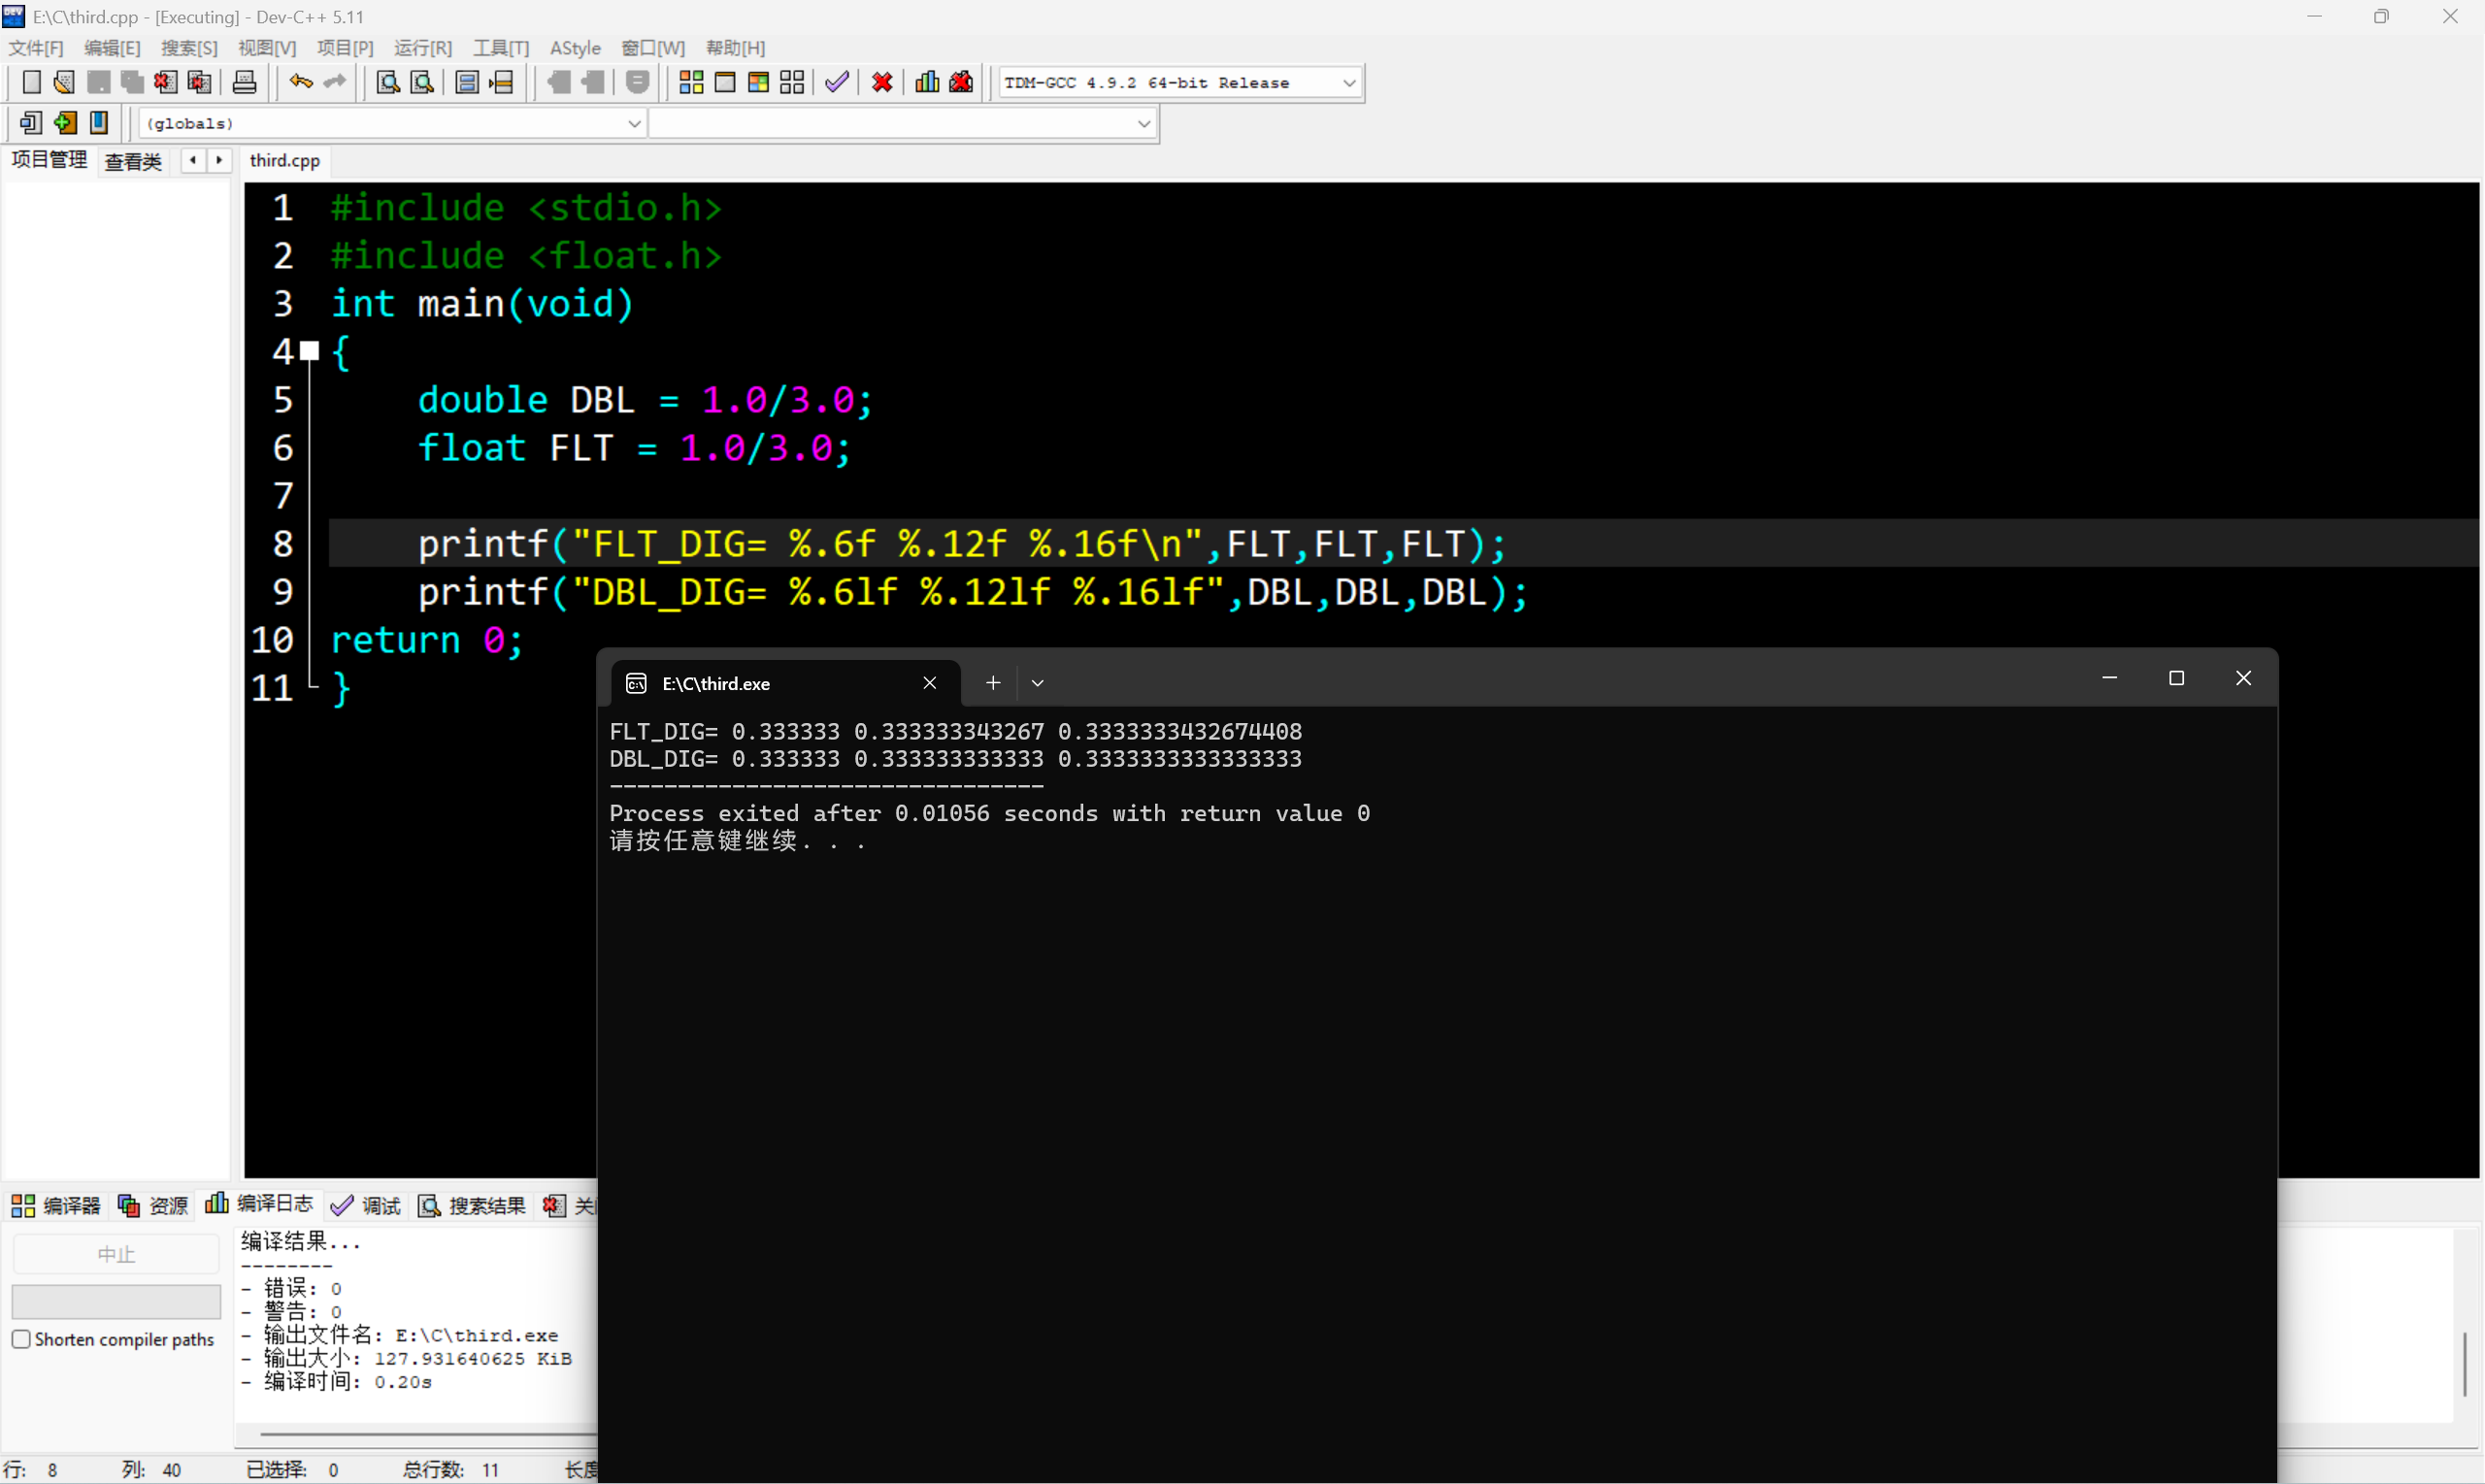Viewport: 2485px width, 1484px height.
Task: Close the E:\C\third.exe terminal tab
Action: (x=930, y=683)
